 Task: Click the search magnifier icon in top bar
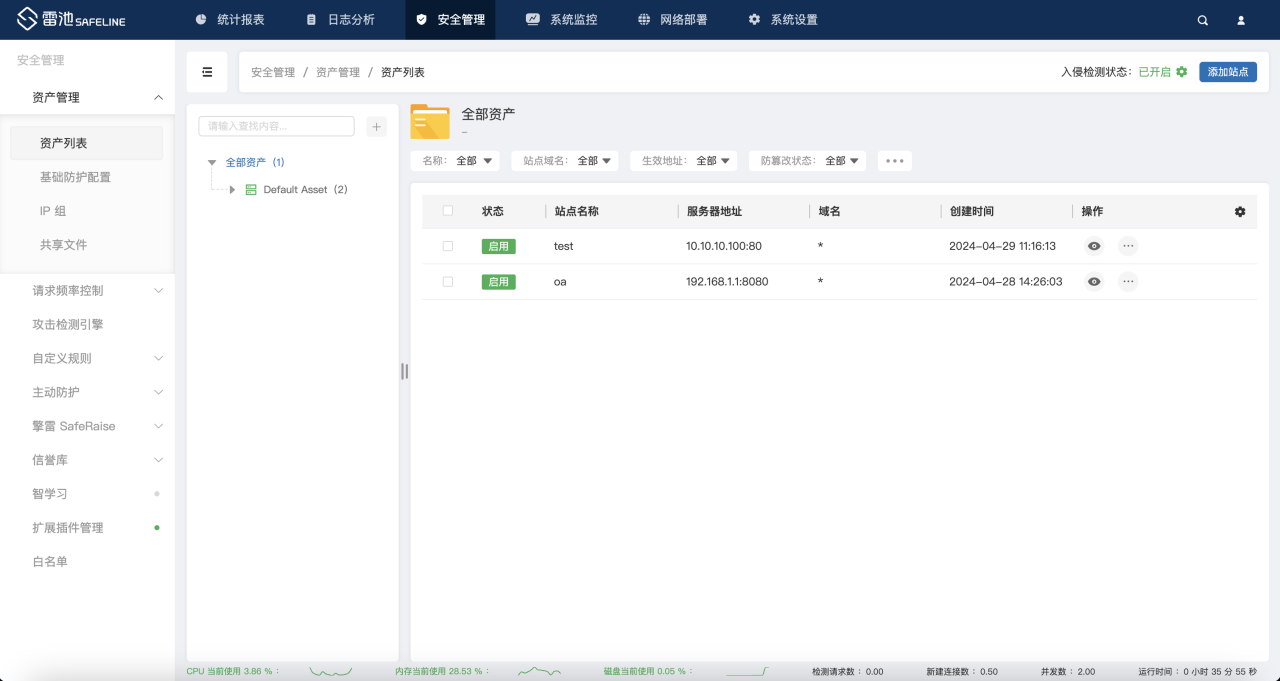[x=1203, y=20]
